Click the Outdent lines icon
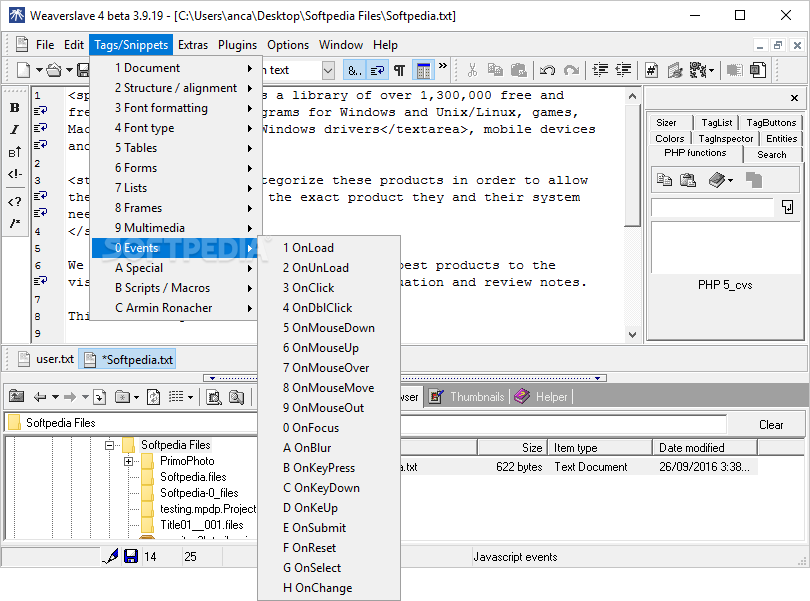Viewport: 810px width, 601px height. tap(624, 70)
